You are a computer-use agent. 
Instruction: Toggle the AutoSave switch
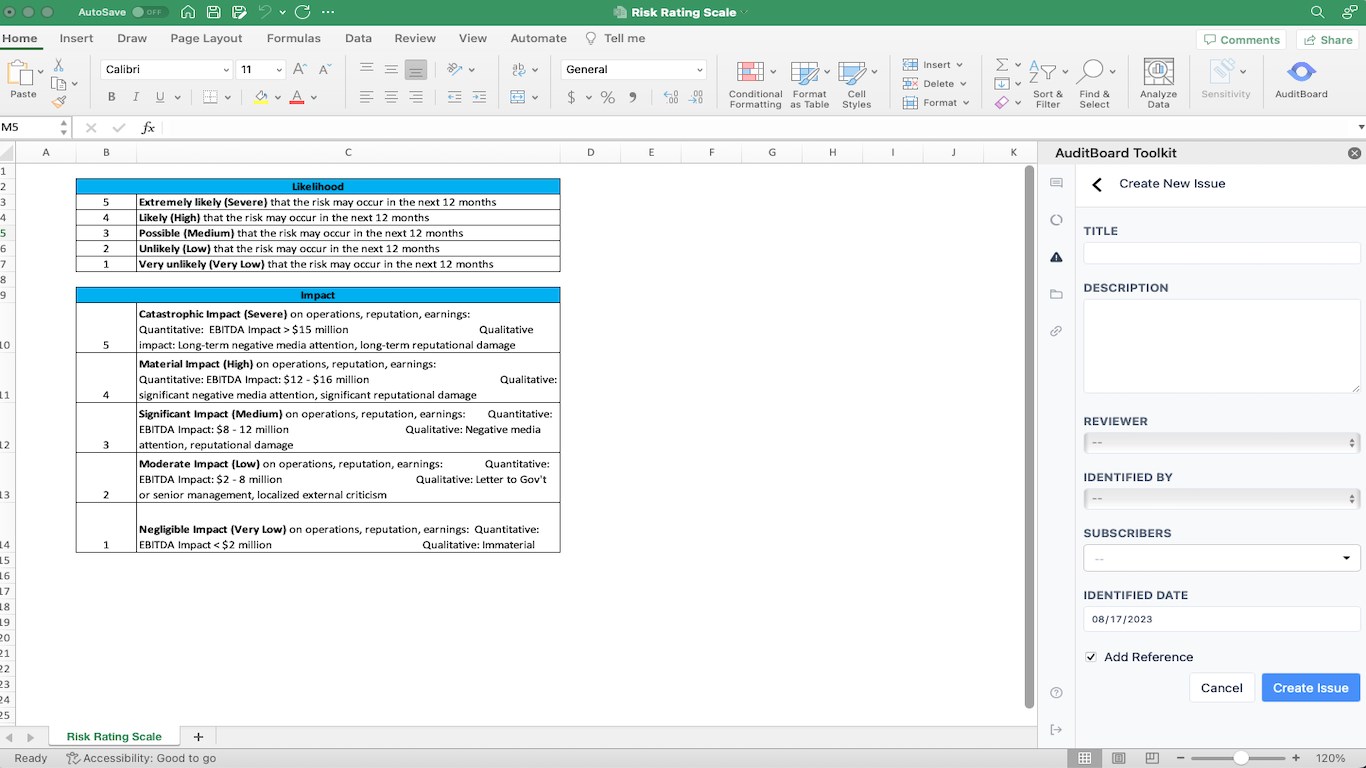150,12
